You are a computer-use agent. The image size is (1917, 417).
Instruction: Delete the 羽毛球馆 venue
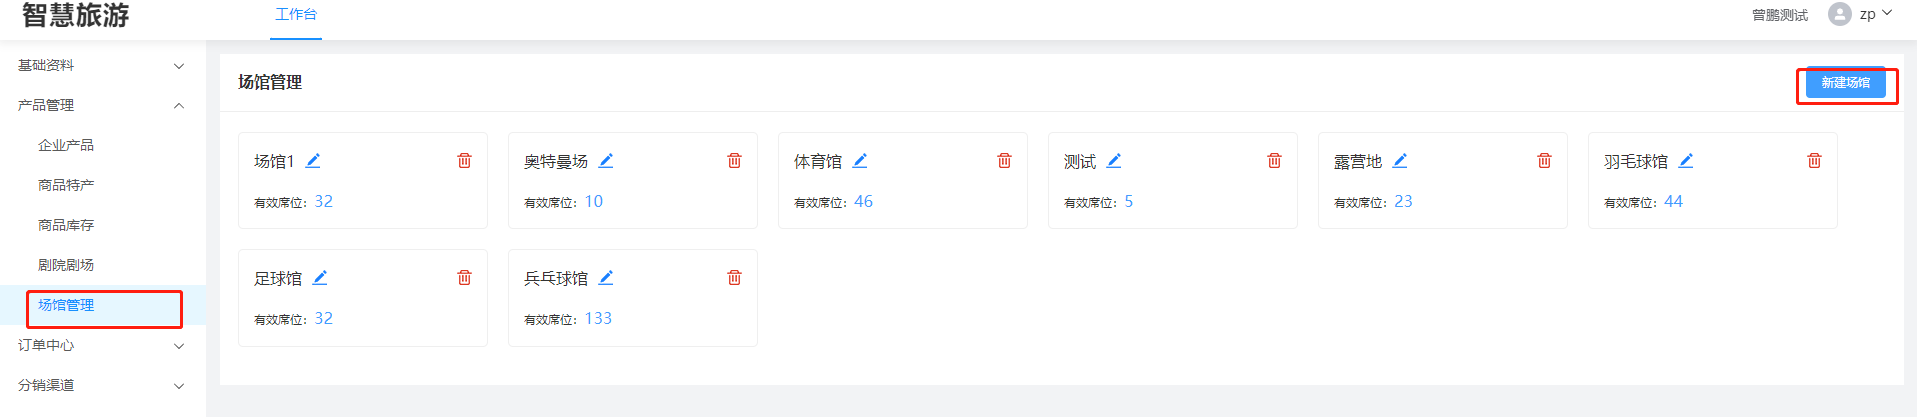1814,161
